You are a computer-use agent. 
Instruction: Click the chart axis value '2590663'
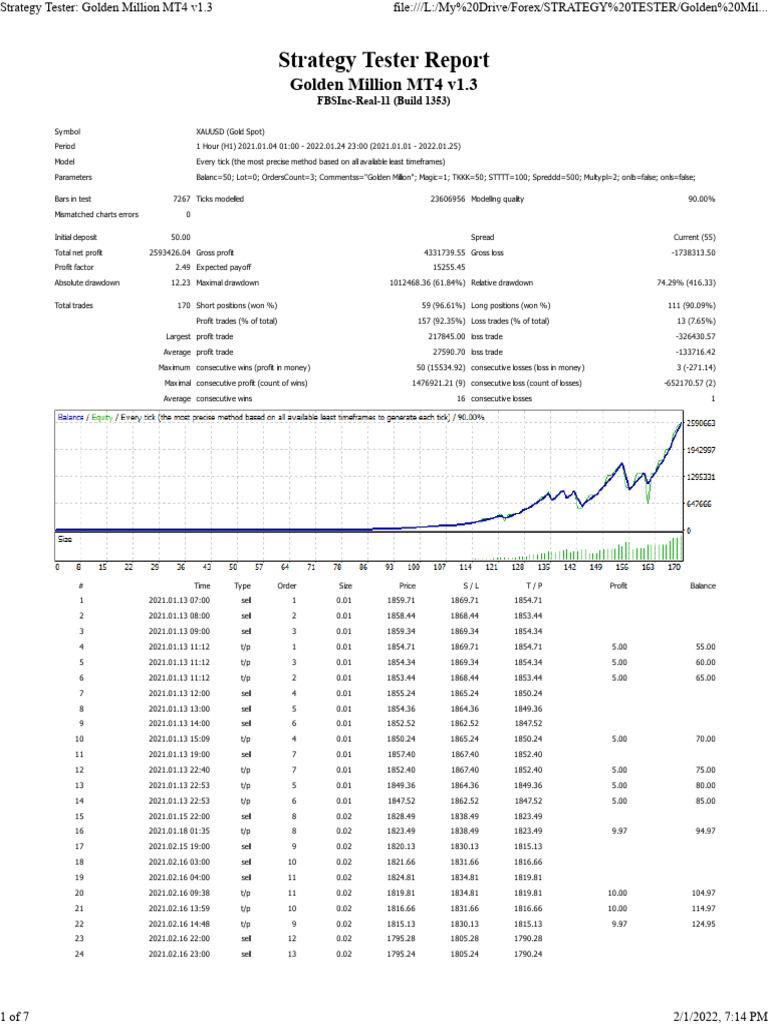(701, 423)
